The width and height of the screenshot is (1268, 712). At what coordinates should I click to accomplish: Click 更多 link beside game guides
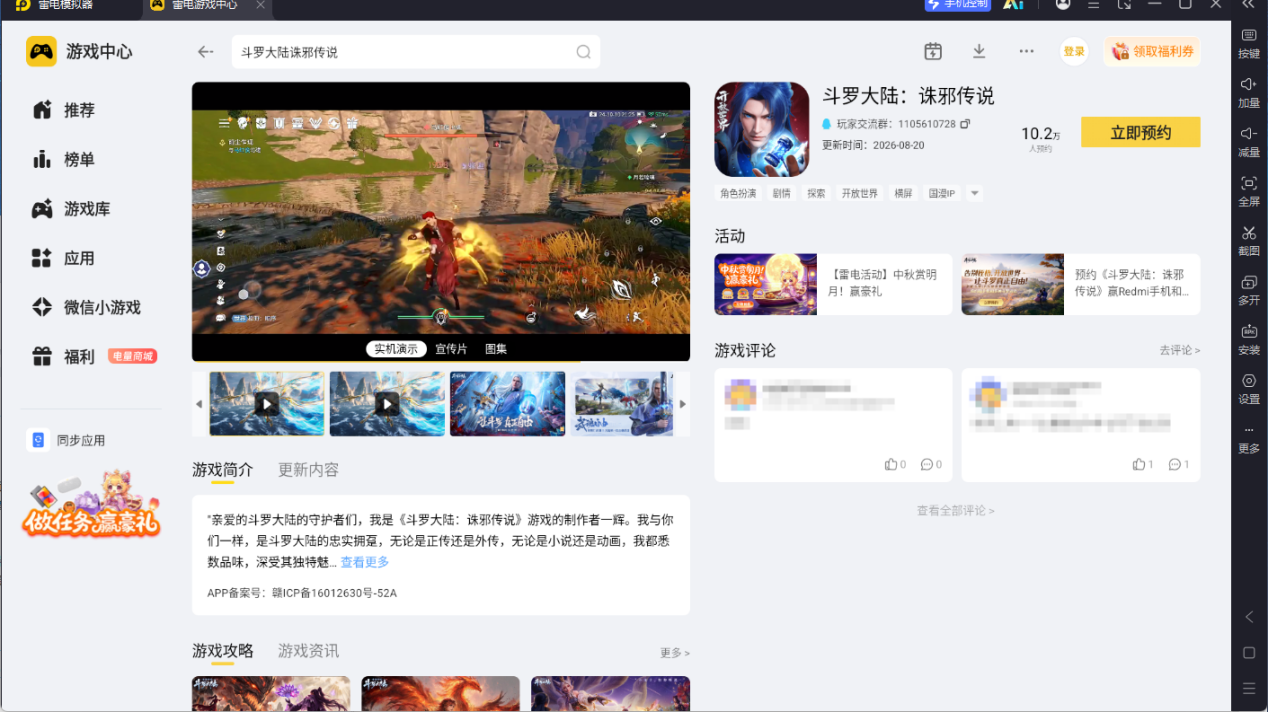pos(675,652)
